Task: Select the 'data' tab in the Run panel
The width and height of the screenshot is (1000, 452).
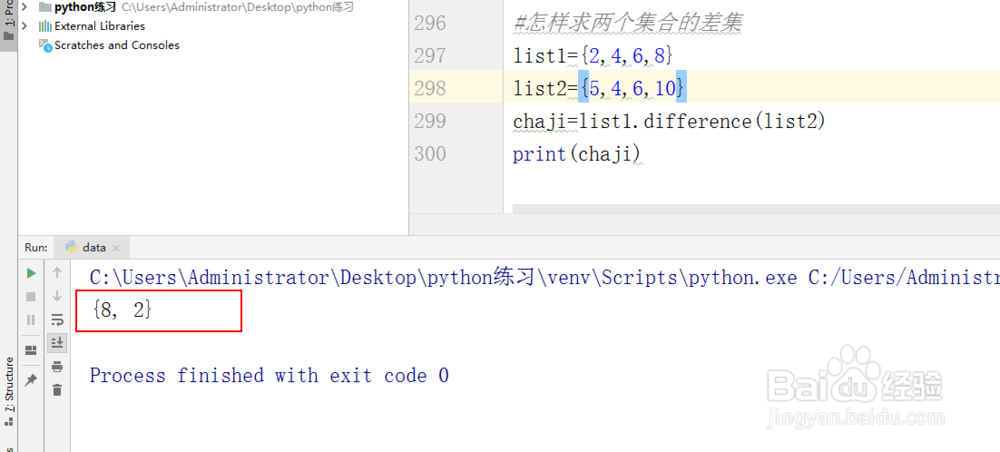Action: click(x=93, y=247)
